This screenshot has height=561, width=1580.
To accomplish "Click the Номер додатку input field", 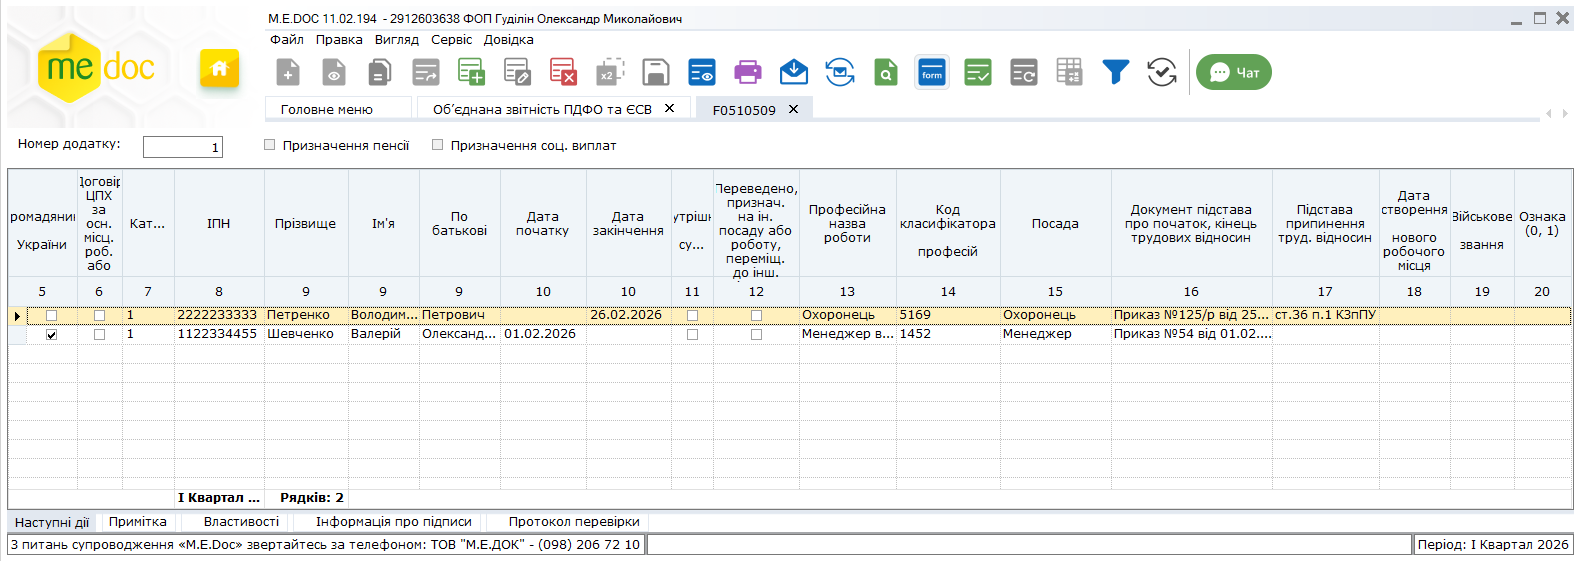I will (182, 147).
